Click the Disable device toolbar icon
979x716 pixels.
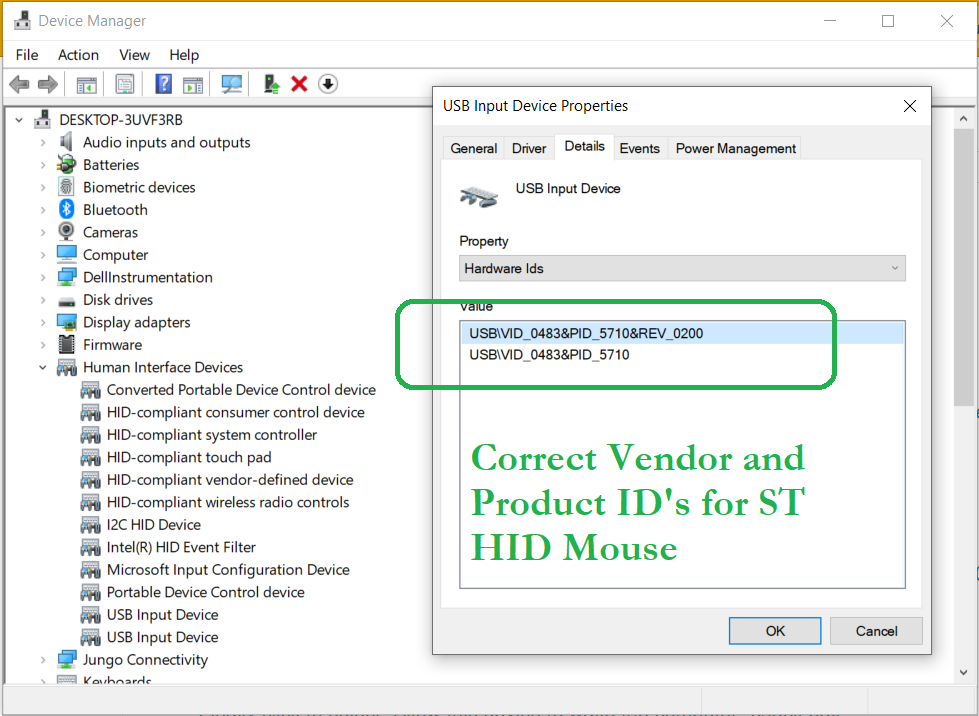coord(327,84)
